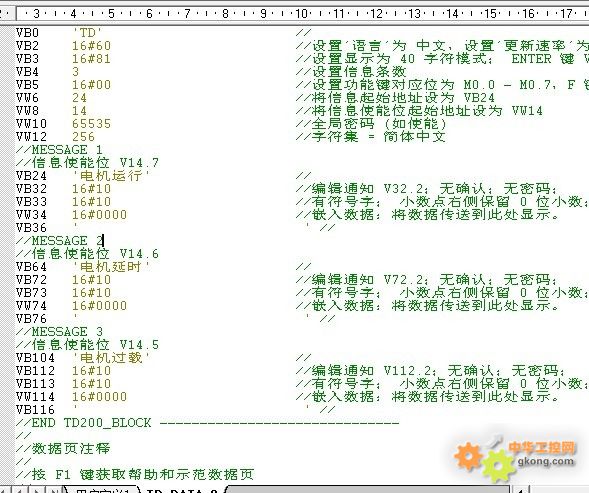Click the previous-tab navigation arrow
Viewport: 589px width, 493px height.
coord(20,490)
